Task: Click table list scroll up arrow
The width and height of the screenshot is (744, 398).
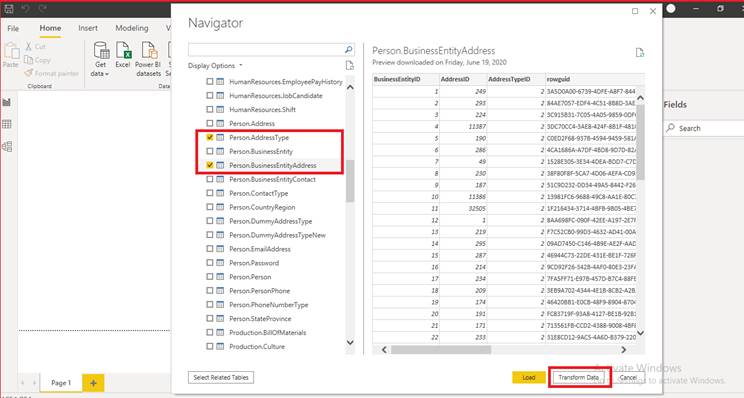Action: 350,87
